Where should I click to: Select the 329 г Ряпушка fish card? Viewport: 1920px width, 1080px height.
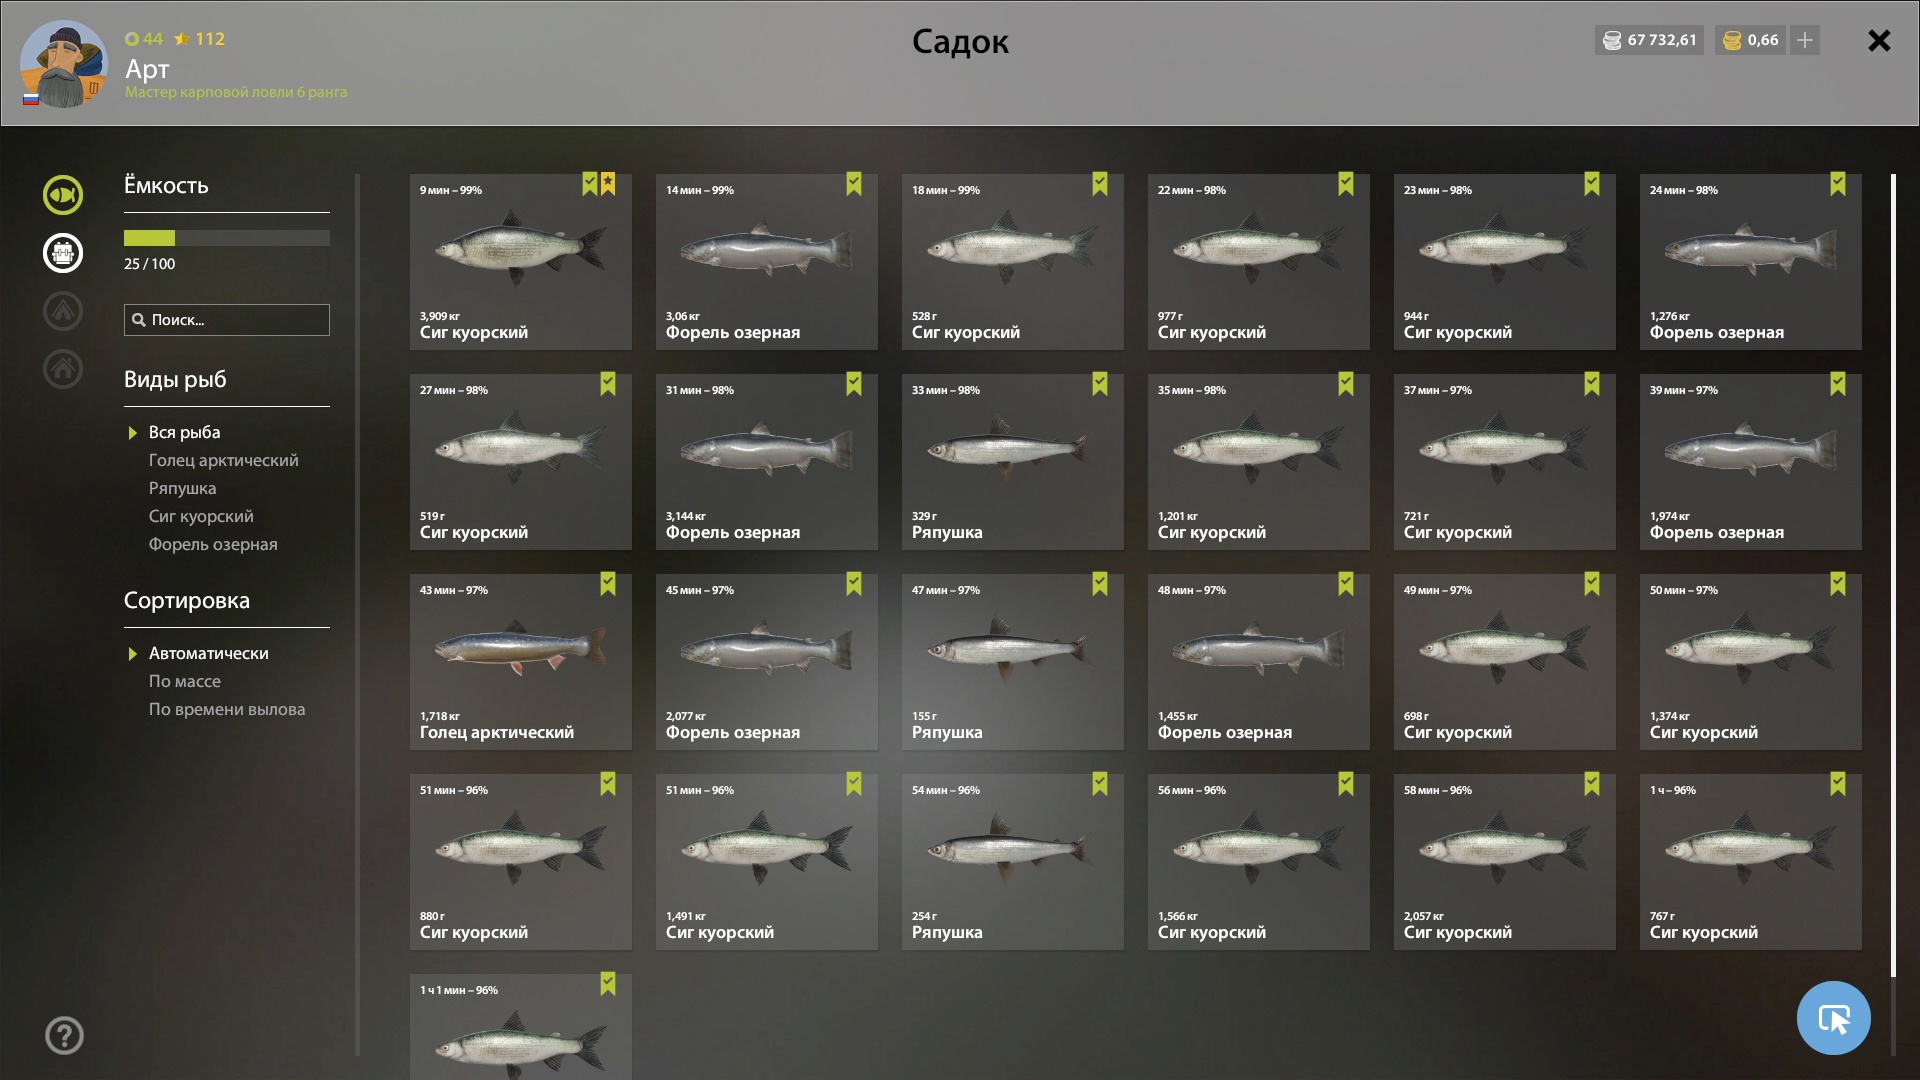[1012, 462]
